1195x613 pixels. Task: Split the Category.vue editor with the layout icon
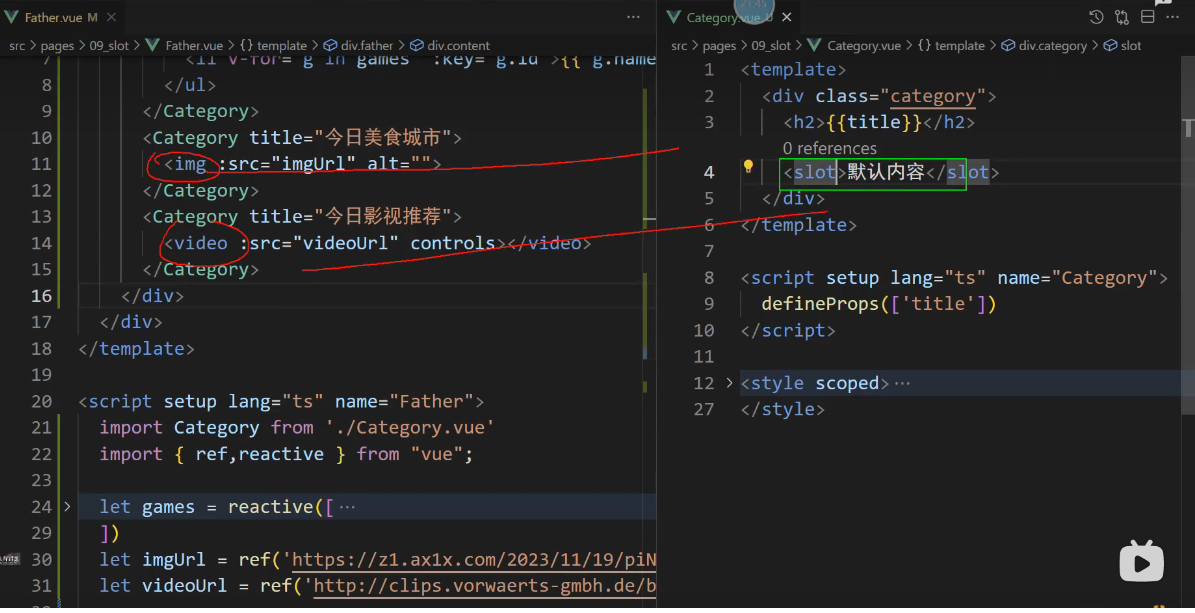click(x=1148, y=17)
